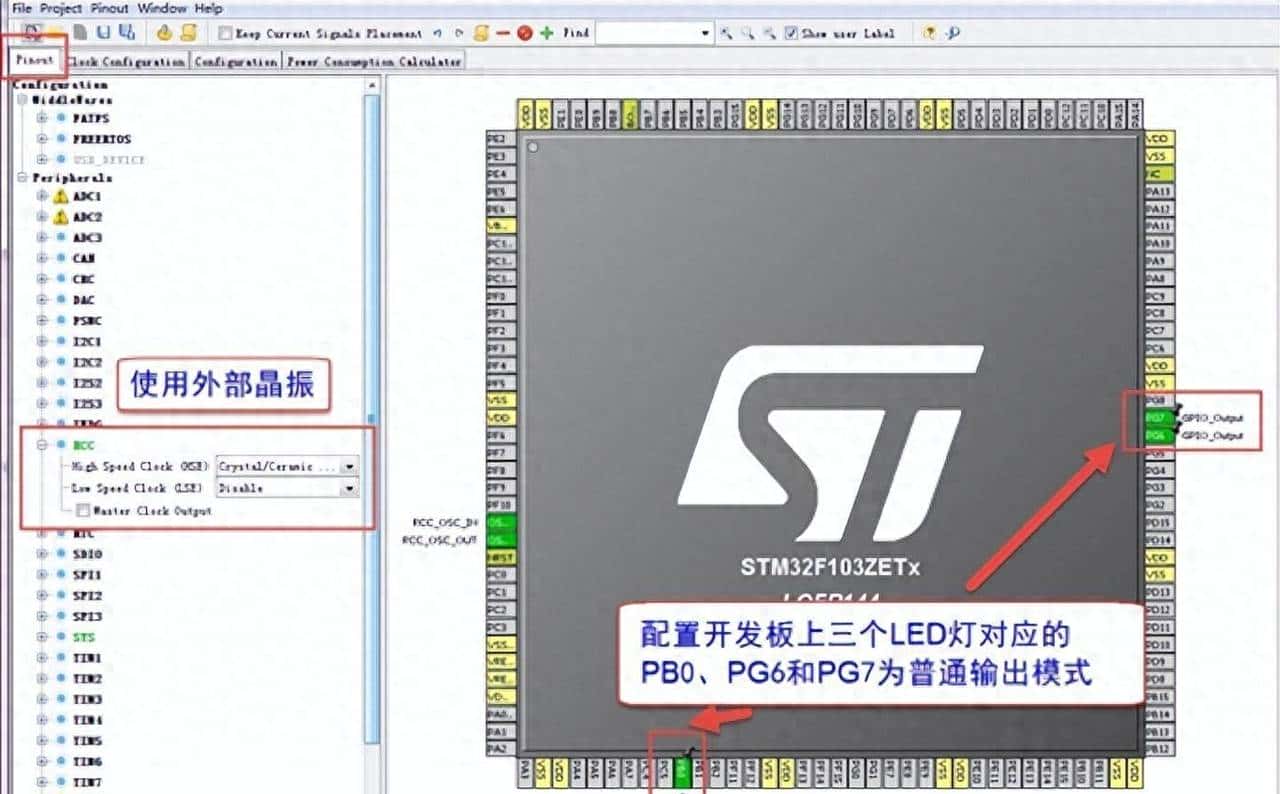Viewport: 1280px width, 794px height.
Task: Tick the Master Clock Output checkbox
Action: (82, 511)
